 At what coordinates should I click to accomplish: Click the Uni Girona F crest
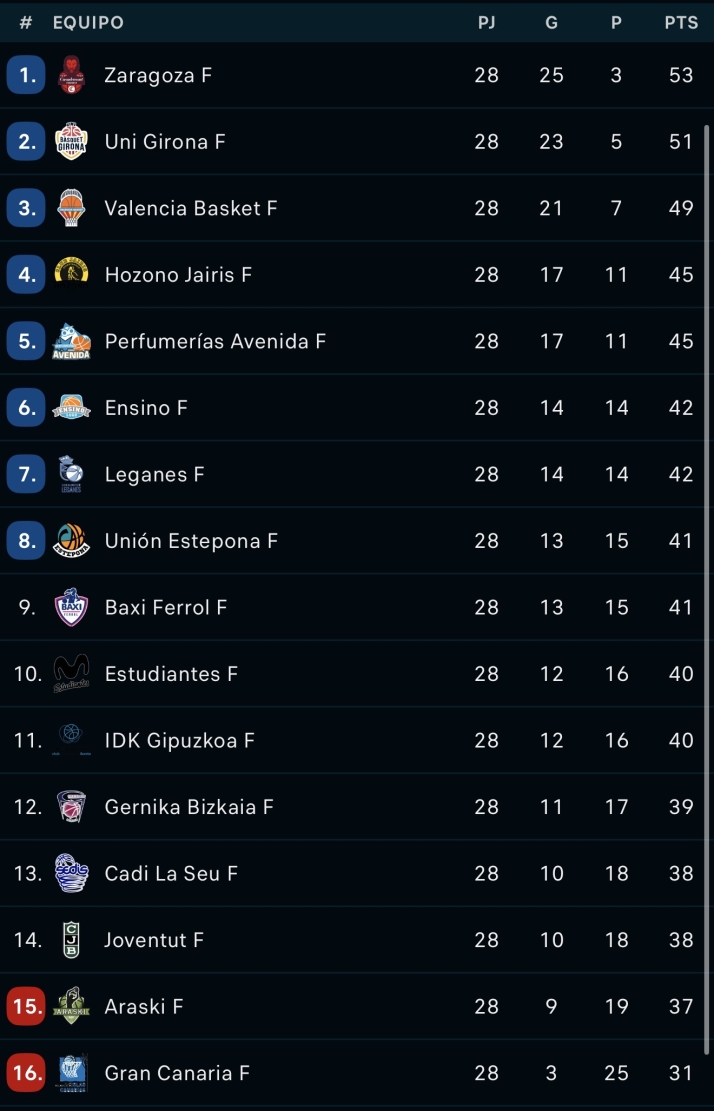[x=71, y=142]
